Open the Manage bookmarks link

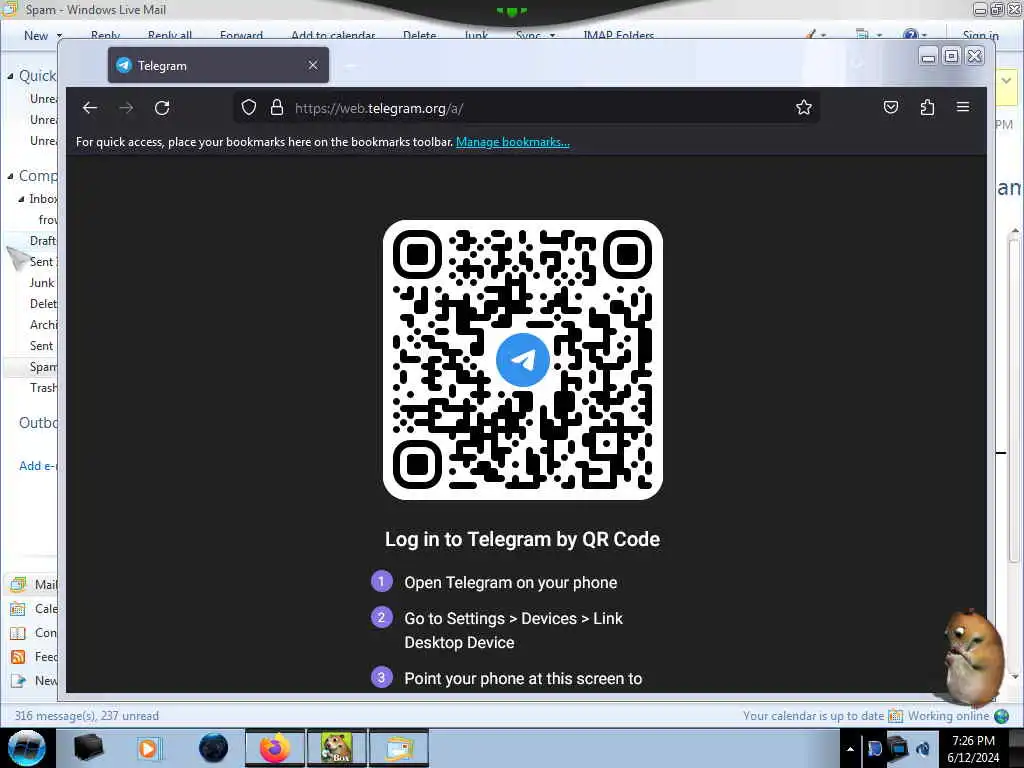coord(513,142)
